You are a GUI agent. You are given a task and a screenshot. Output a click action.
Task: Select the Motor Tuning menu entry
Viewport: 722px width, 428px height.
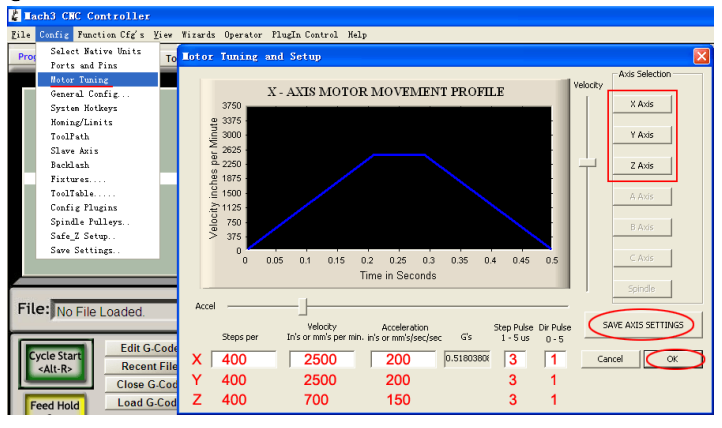click(x=98, y=80)
